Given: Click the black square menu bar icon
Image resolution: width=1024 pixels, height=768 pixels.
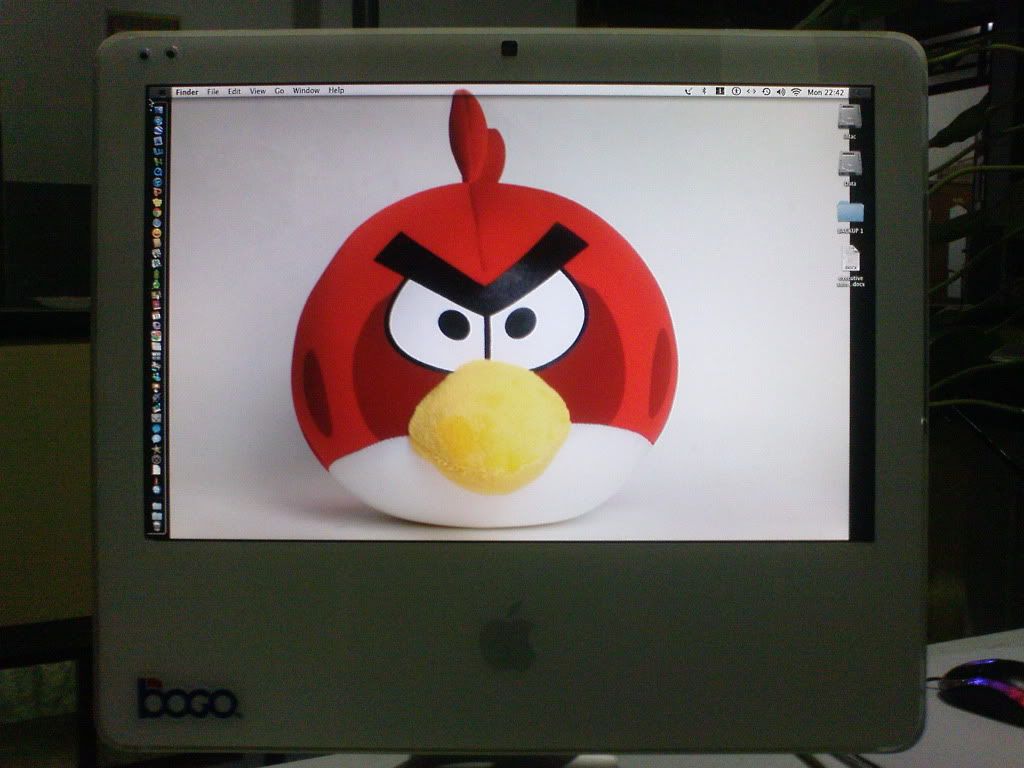Looking at the screenshot, I should coord(720,92).
